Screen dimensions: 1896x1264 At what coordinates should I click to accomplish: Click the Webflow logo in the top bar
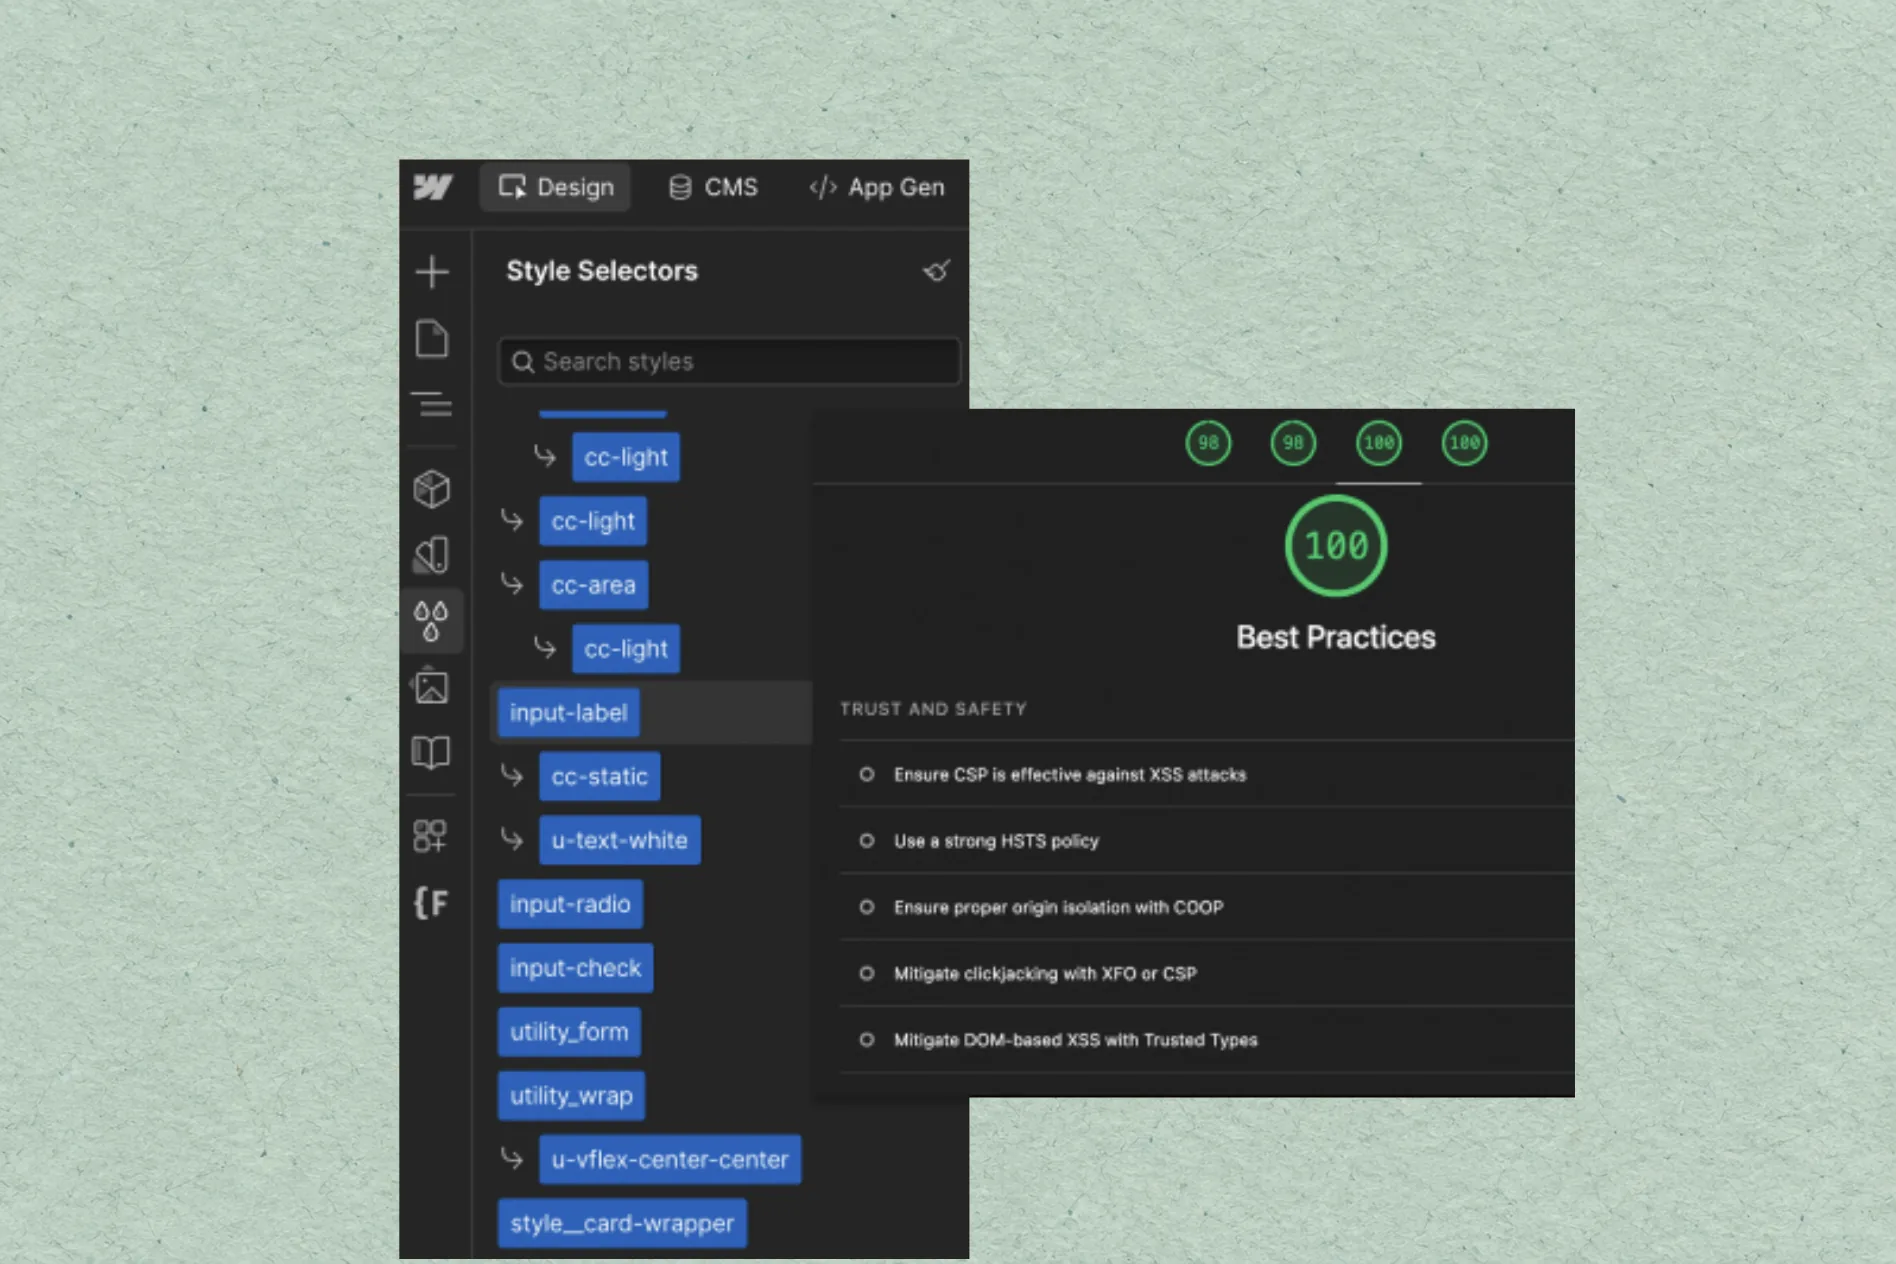tap(433, 187)
